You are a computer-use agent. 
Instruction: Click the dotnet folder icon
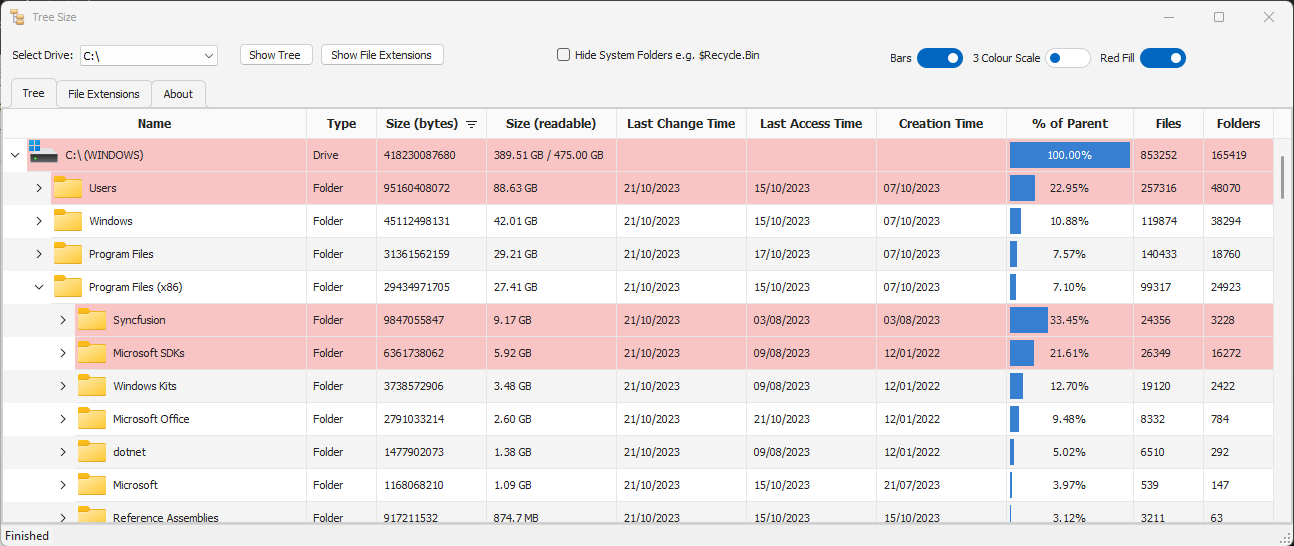tap(91, 452)
